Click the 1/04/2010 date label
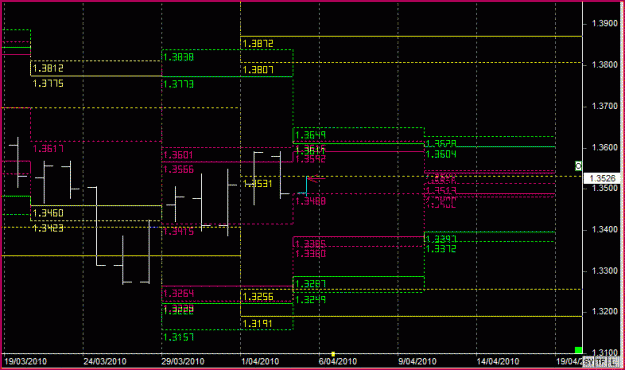The width and height of the screenshot is (625, 370). [261, 362]
